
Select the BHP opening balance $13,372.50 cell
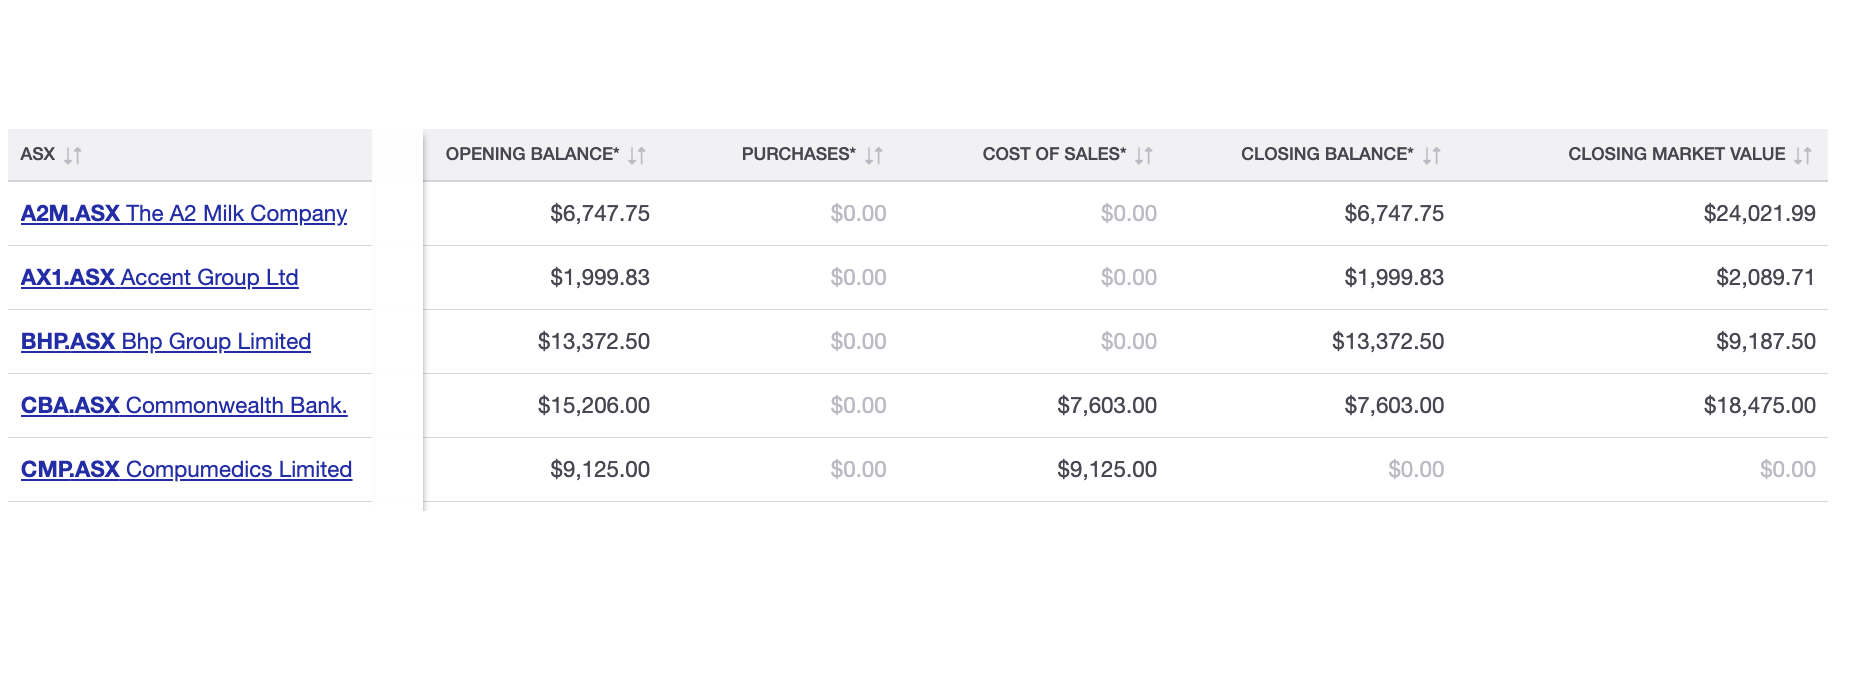[x=593, y=341]
